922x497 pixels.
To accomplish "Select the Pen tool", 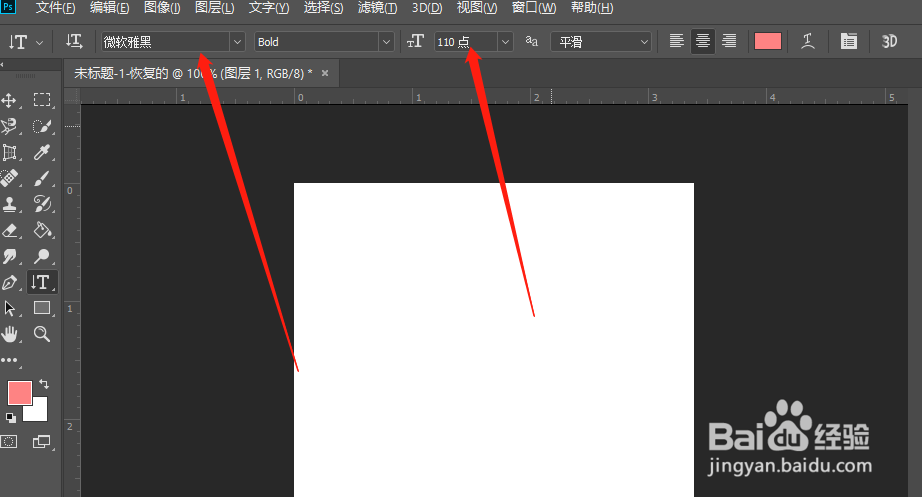I will click(x=9, y=282).
